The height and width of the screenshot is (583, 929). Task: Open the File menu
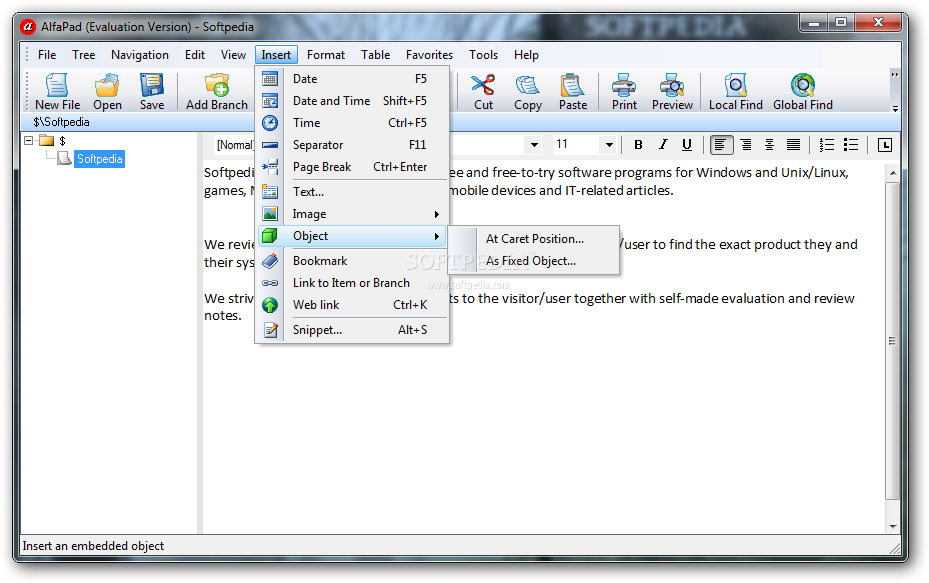point(47,55)
